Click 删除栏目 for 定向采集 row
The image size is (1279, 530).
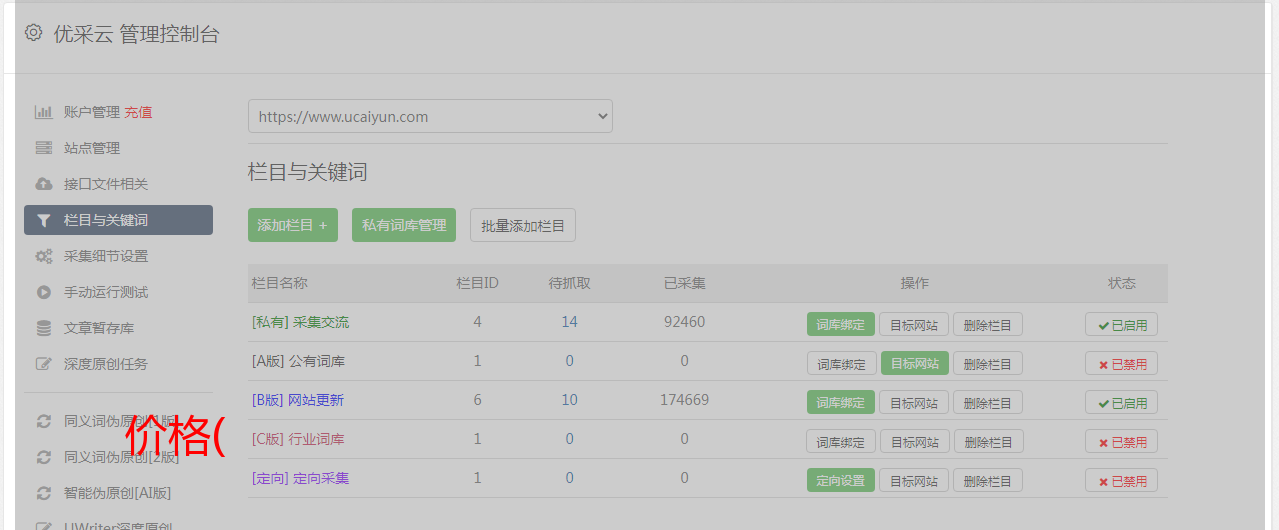[x=988, y=480]
